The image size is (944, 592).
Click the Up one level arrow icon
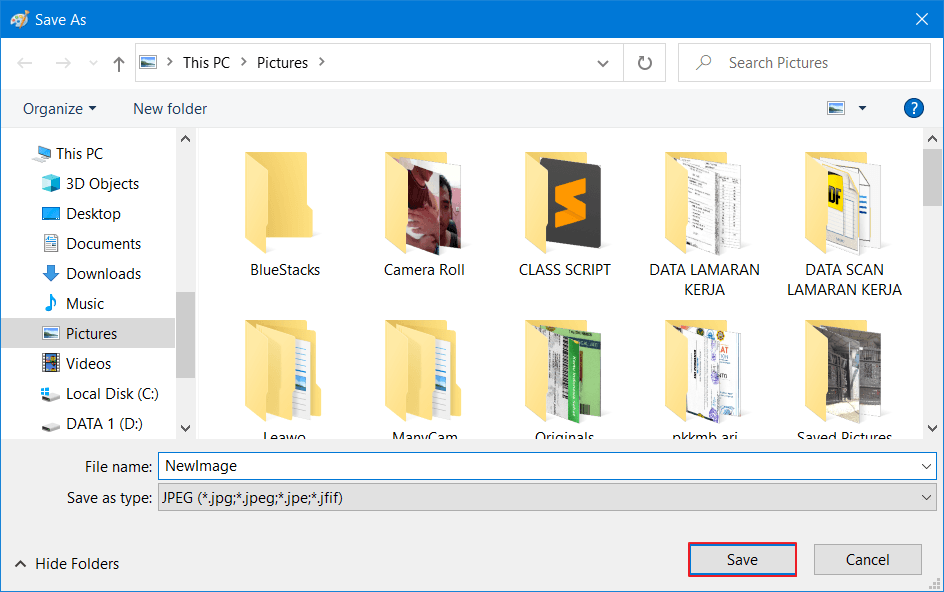[x=119, y=63]
